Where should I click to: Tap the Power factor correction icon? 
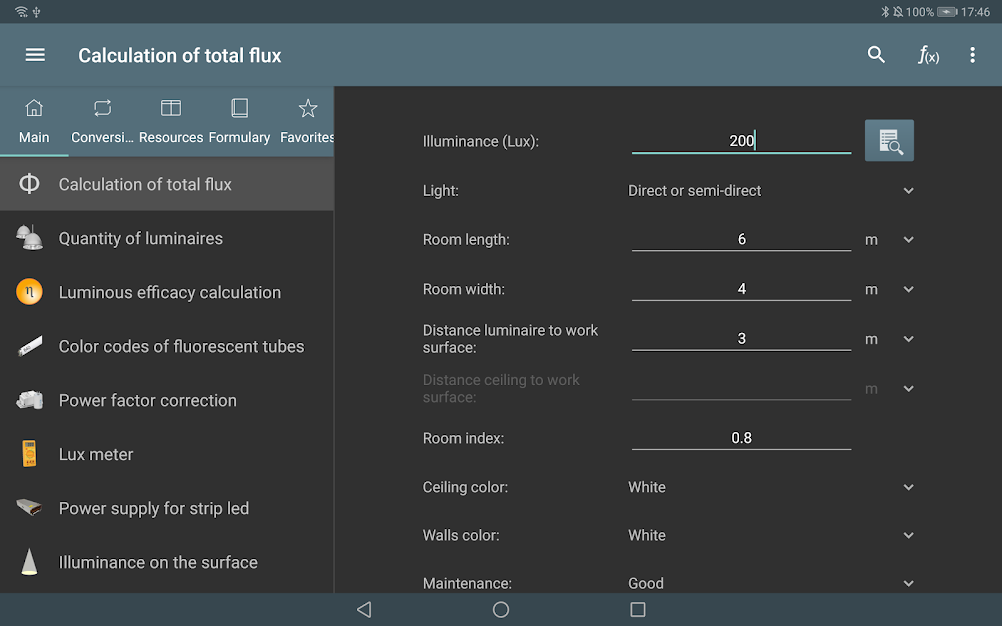(x=29, y=400)
